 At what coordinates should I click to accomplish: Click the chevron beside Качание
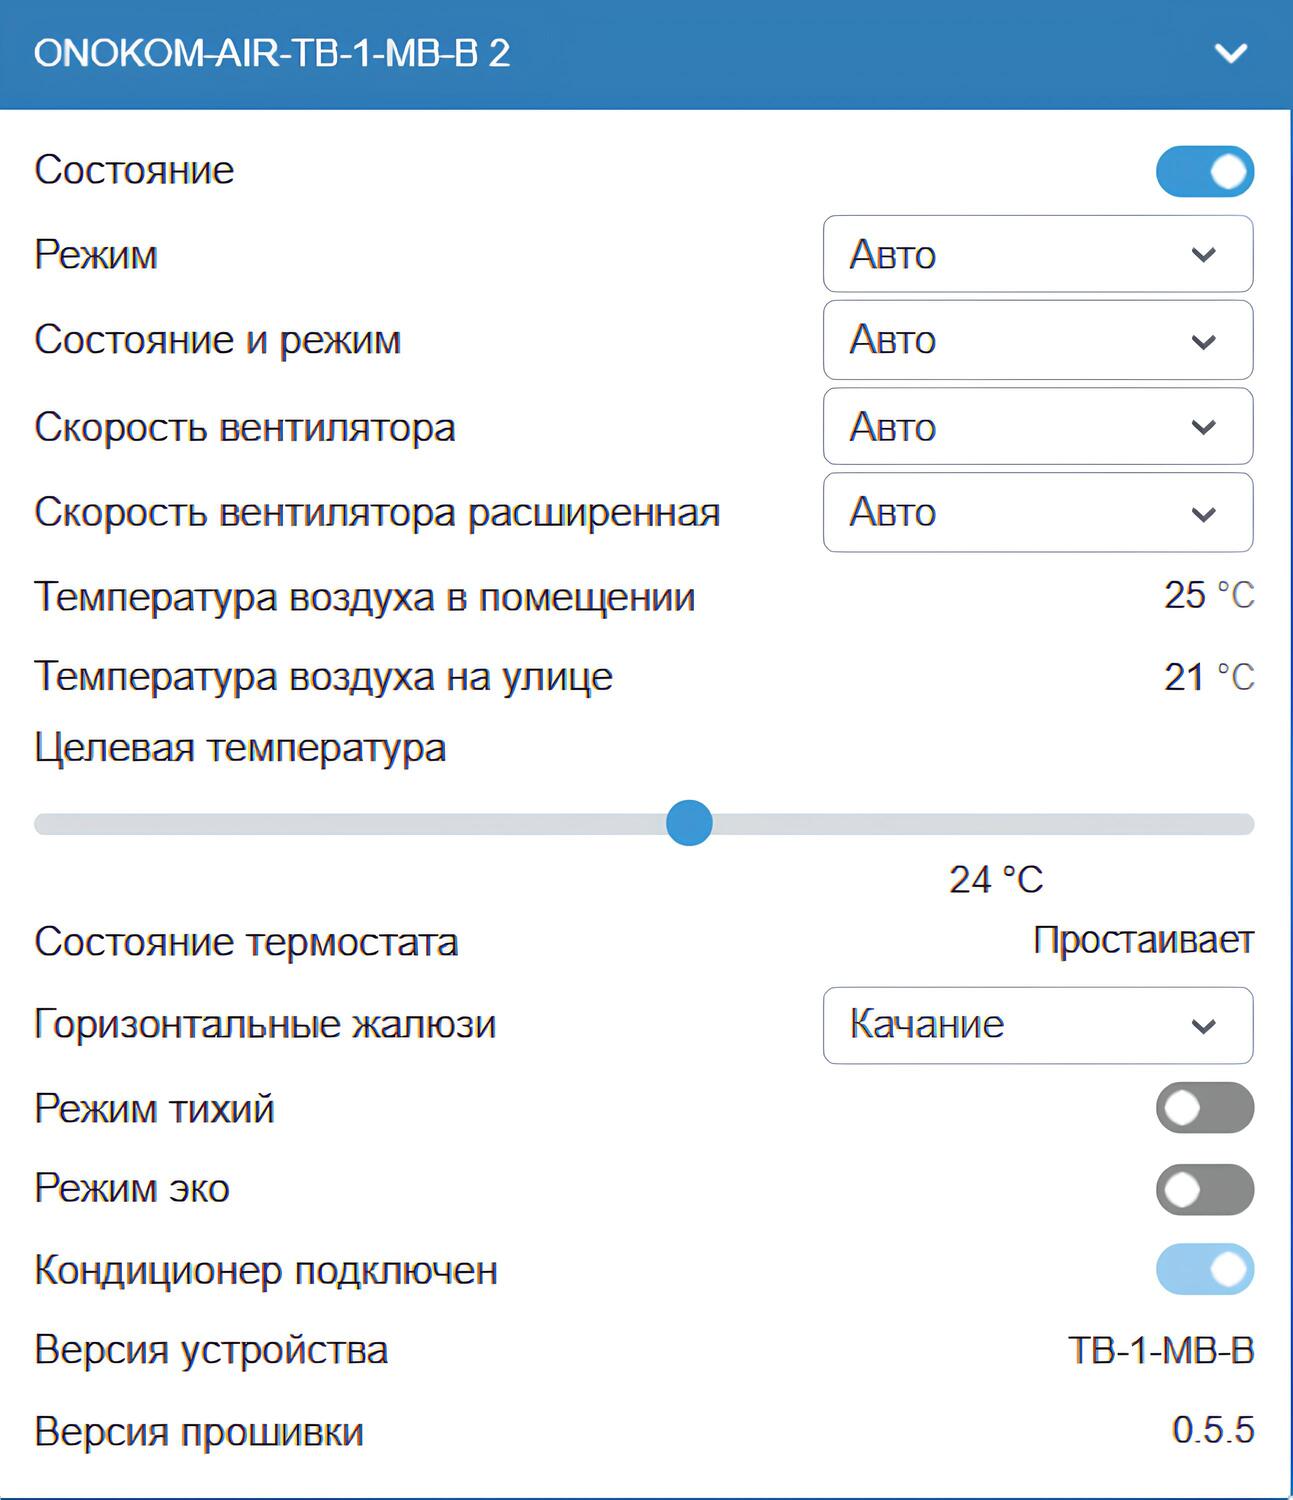click(x=1205, y=1025)
